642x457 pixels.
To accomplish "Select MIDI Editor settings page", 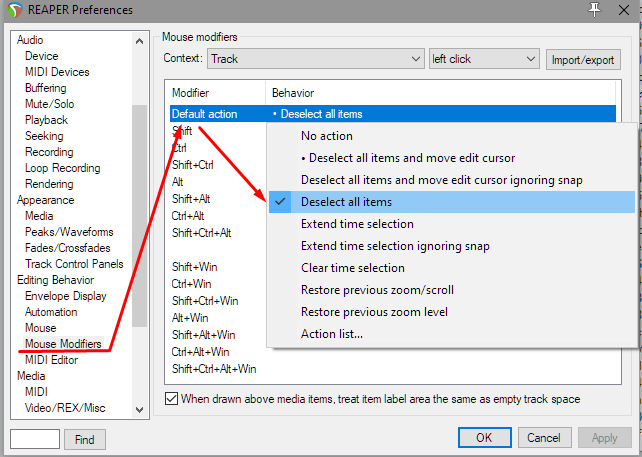I will point(52,360).
